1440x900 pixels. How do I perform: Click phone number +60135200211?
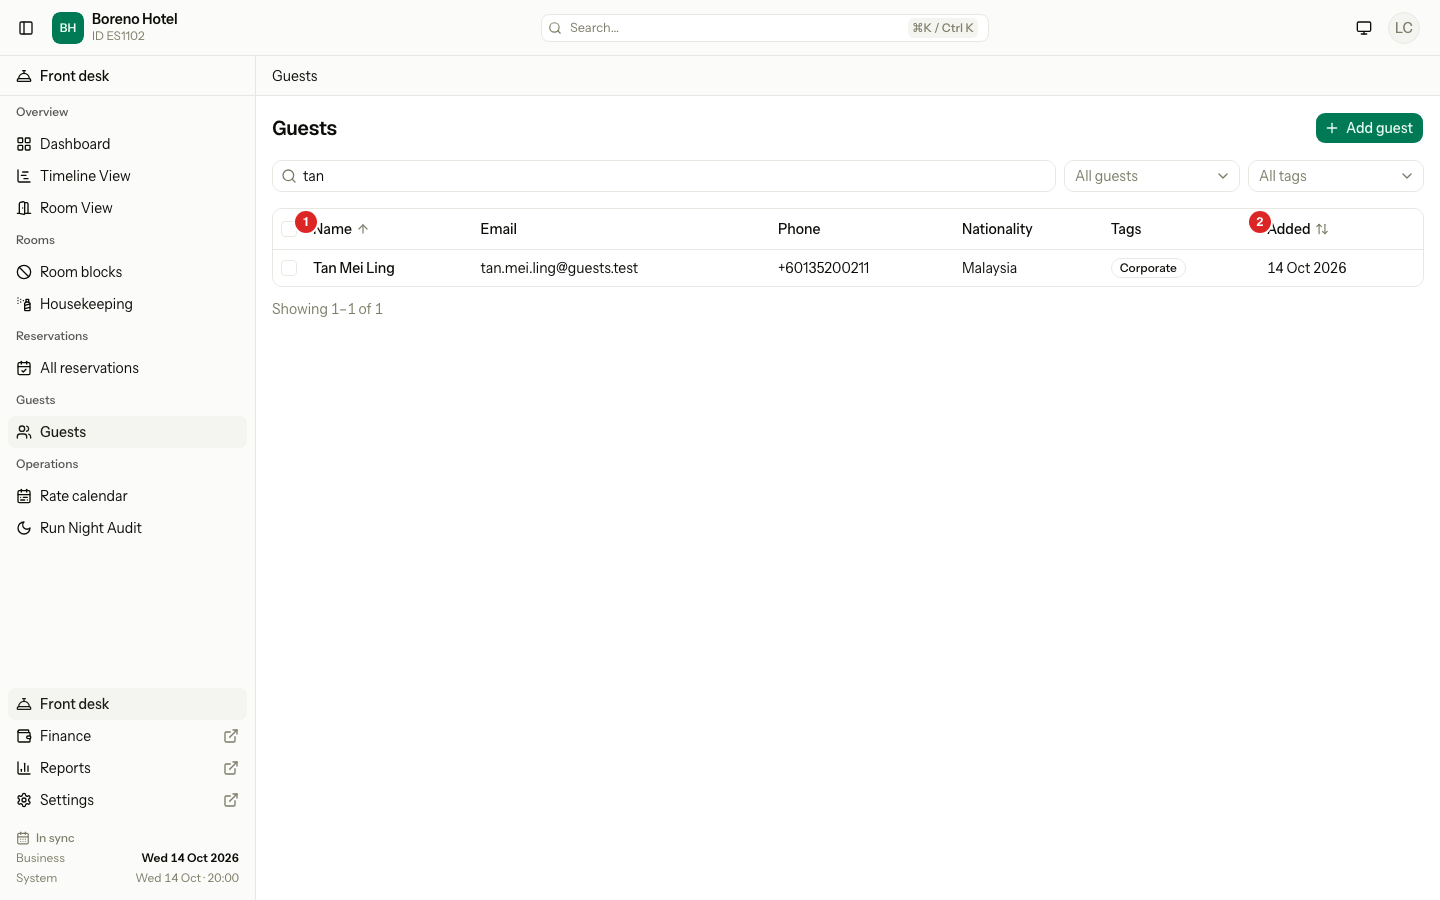(823, 268)
